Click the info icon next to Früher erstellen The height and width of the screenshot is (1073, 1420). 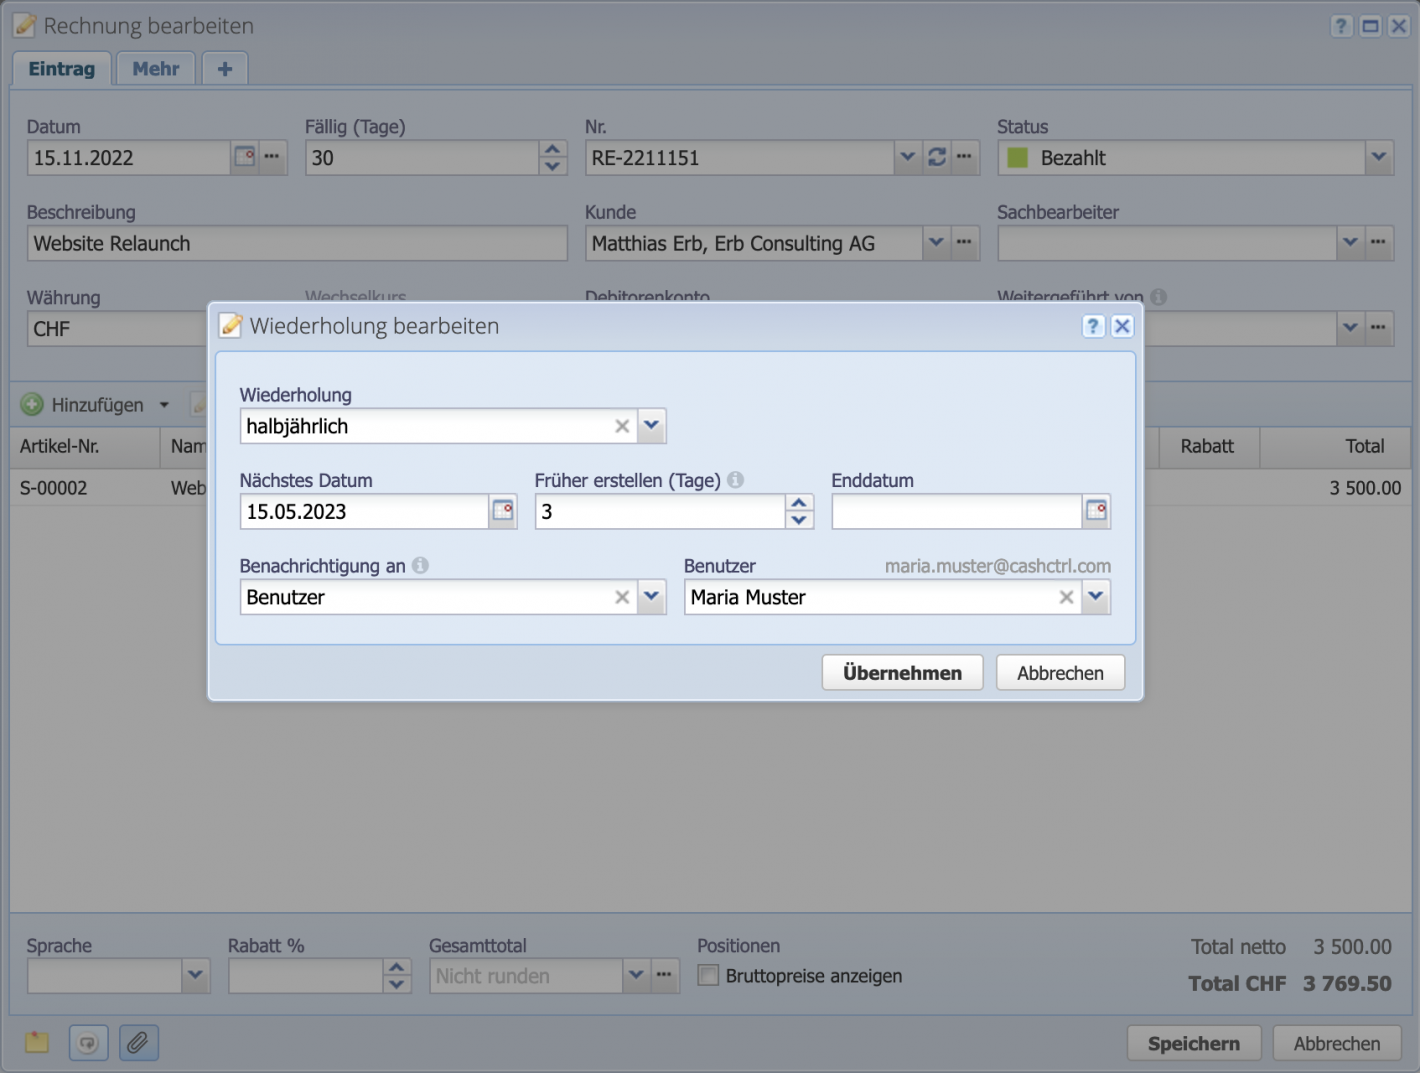[735, 480]
